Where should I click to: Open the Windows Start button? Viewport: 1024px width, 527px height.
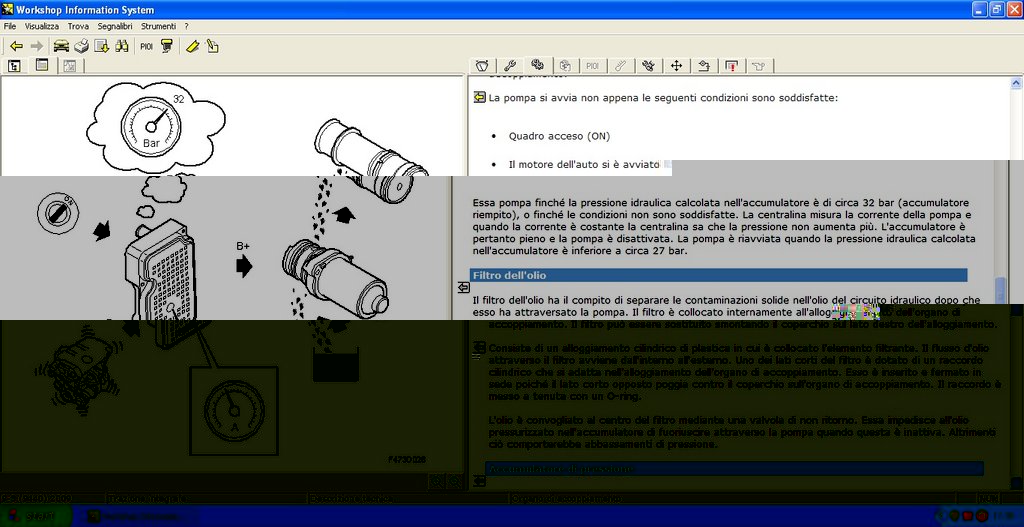pyautogui.click(x=36, y=516)
